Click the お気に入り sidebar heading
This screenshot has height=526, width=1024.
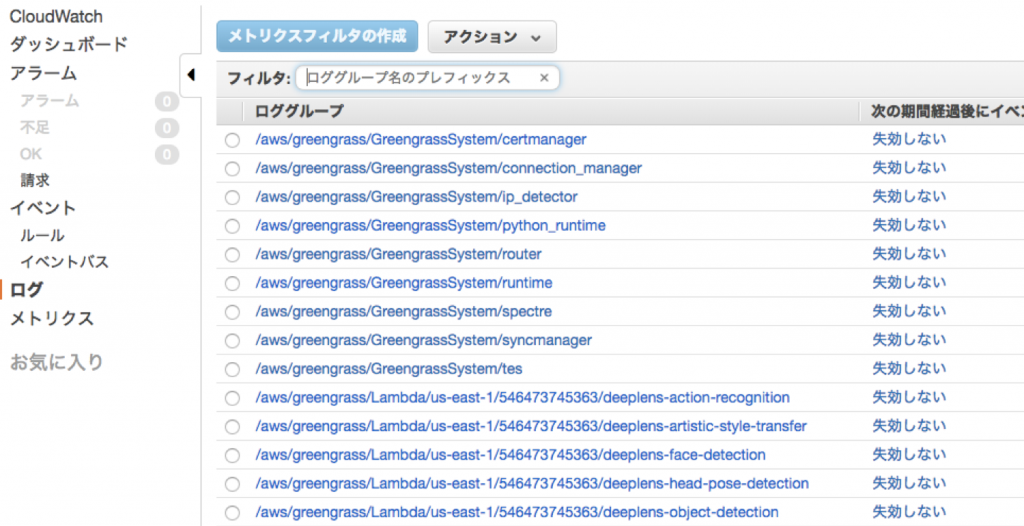click(57, 362)
